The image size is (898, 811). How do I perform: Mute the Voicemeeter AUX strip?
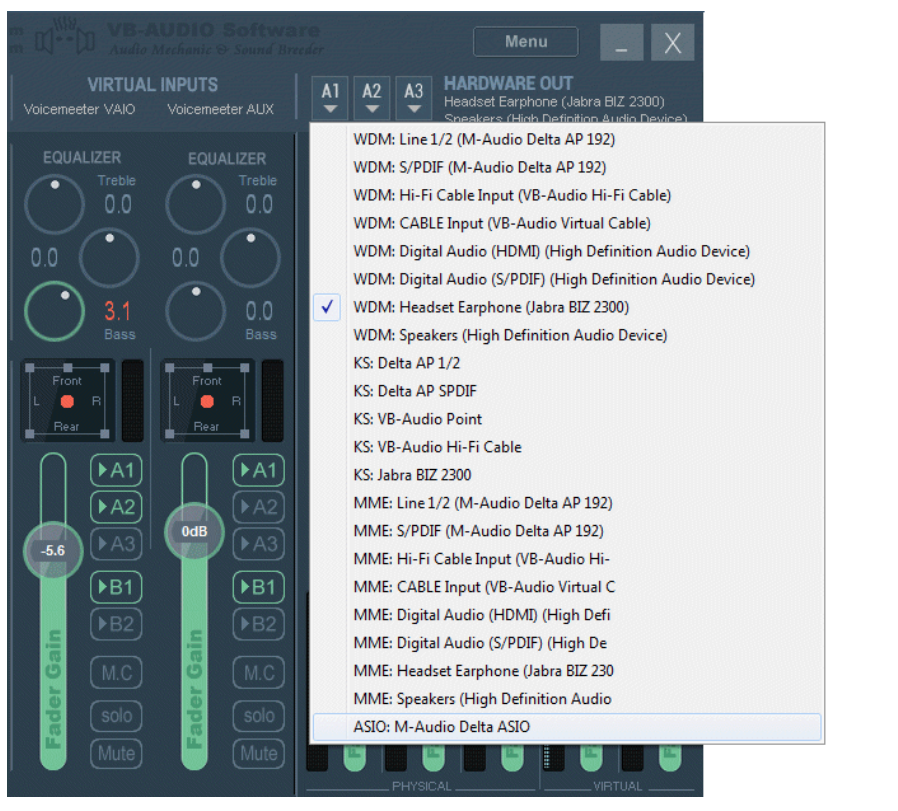click(x=259, y=753)
